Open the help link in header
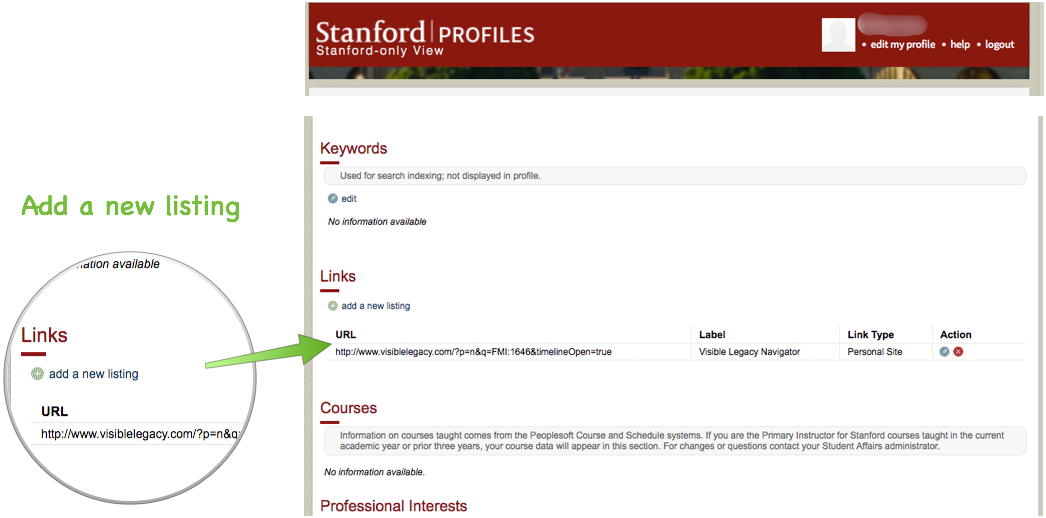 point(960,45)
